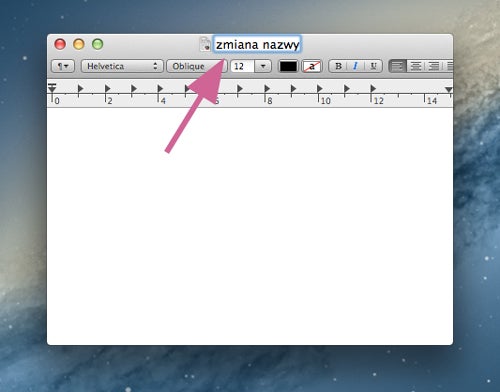Select the tab stop between ruler 0 and 2
Viewport: 500px width, 392px height.
tap(81, 88)
